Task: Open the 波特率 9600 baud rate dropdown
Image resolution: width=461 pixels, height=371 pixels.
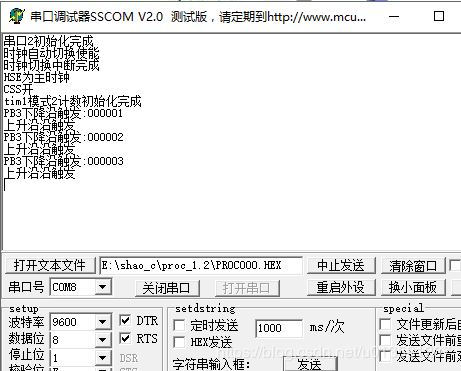Action: pyautogui.click(x=102, y=322)
